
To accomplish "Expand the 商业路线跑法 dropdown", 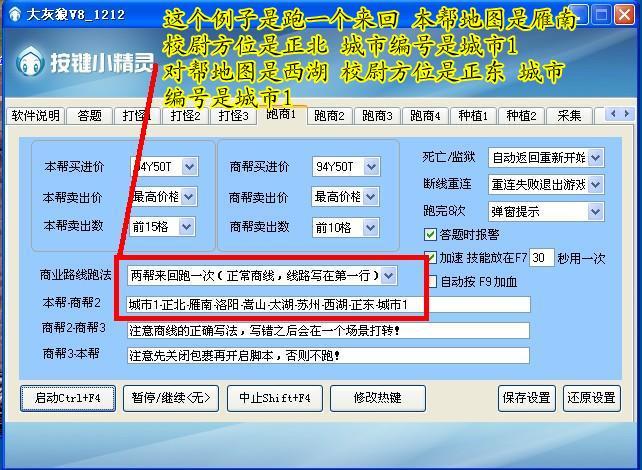I will pos(389,276).
